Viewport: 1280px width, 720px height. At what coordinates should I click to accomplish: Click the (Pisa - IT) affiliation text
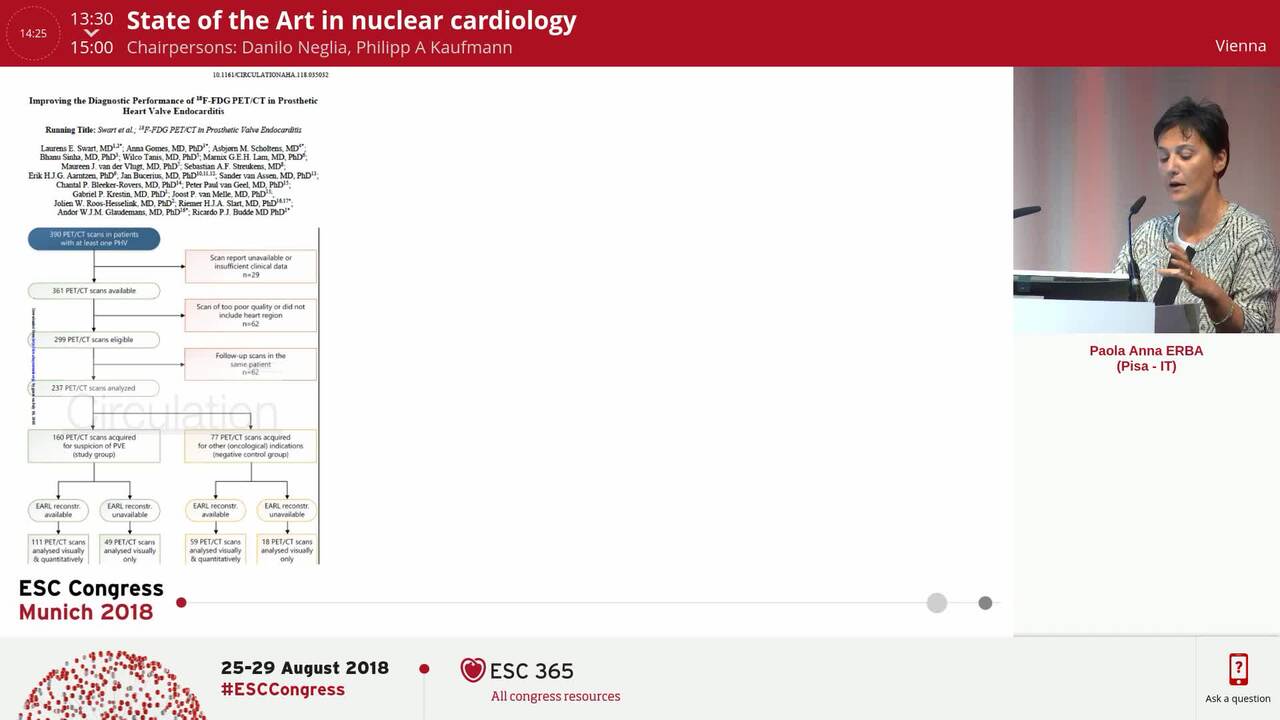click(1146, 366)
